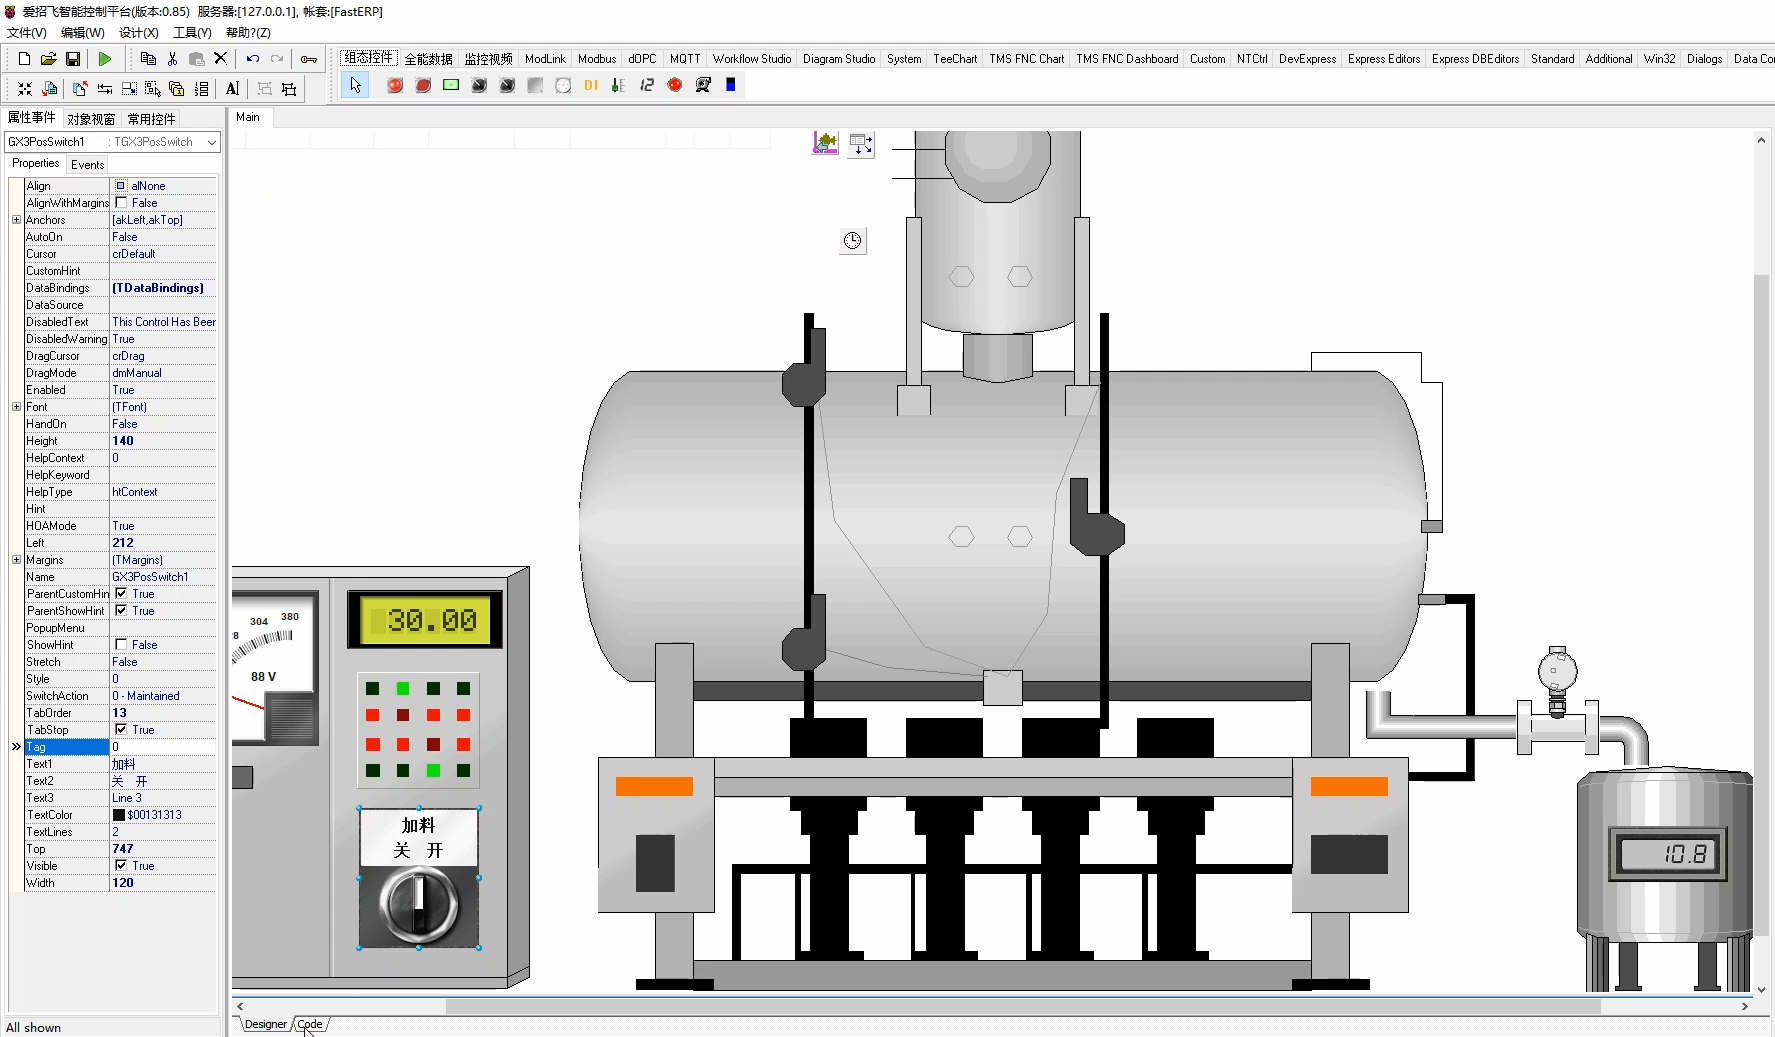Select the Name value GX3PosSwitch1
This screenshot has width=1775, height=1037.
(x=163, y=576)
